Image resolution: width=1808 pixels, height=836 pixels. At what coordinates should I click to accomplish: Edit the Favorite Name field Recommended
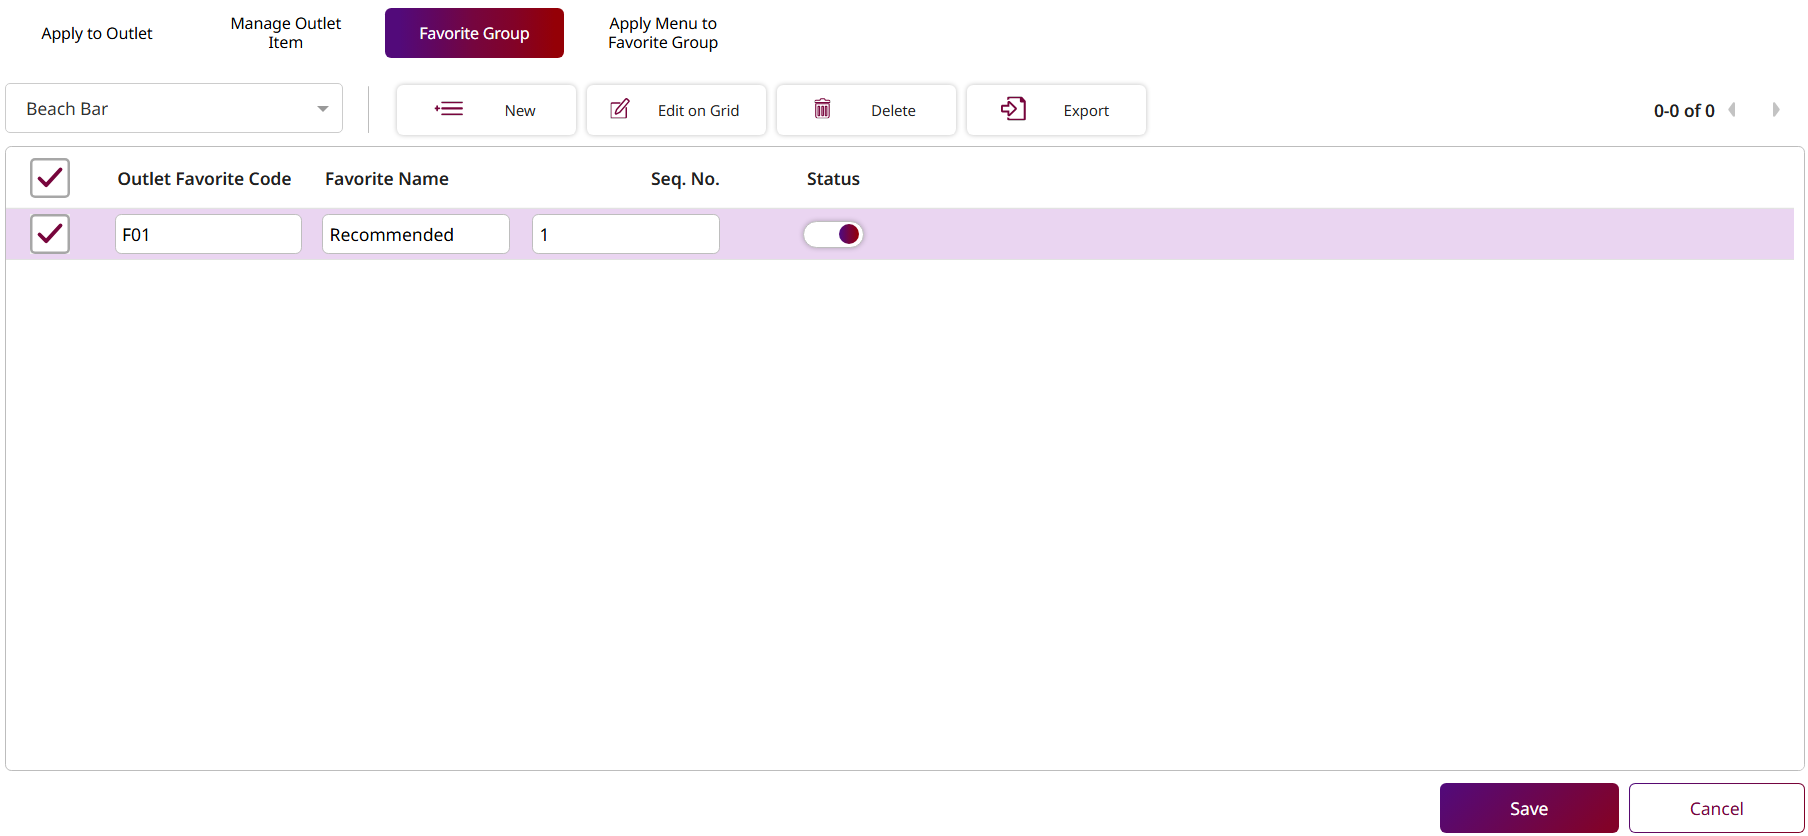pyautogui.click(x=415, y=234)
